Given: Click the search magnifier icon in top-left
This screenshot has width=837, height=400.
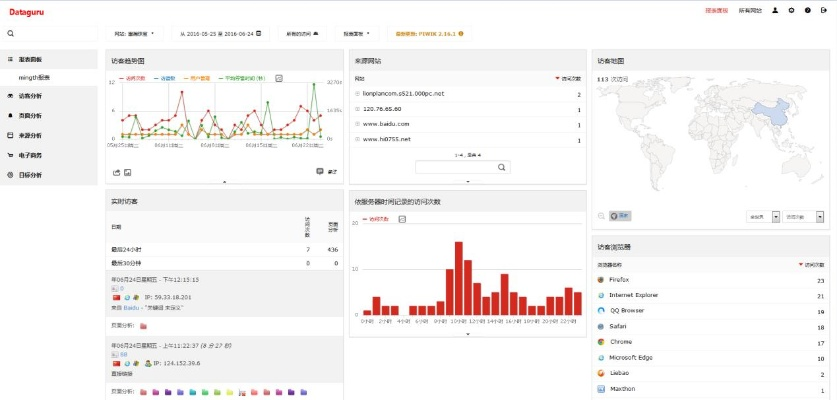Looking at the screenshot, I should pos(10,34).
